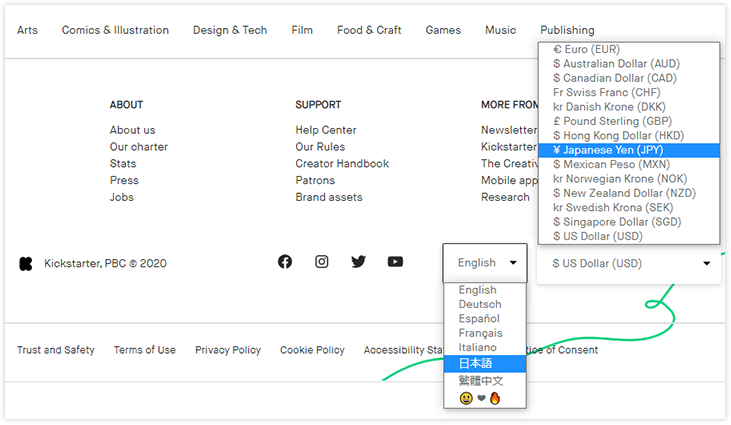Select the emoji language option
The height and width of the screenshot is (425, 731).
[x=480, y=398]
